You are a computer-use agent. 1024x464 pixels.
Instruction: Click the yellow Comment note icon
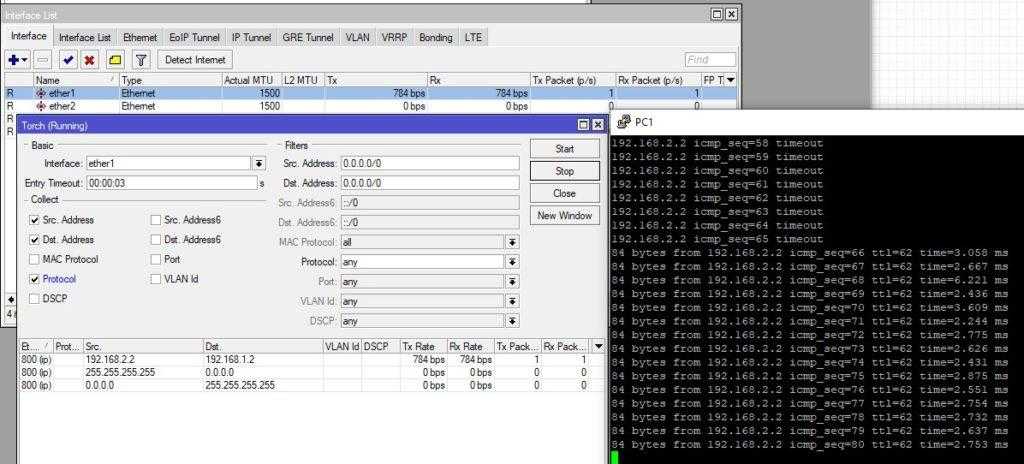pos(115,60)
